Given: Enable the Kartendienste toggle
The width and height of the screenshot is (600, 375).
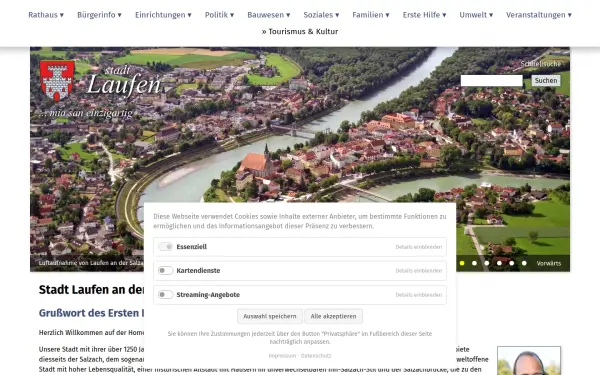Looking at the screenshot, I should [166, 271].
